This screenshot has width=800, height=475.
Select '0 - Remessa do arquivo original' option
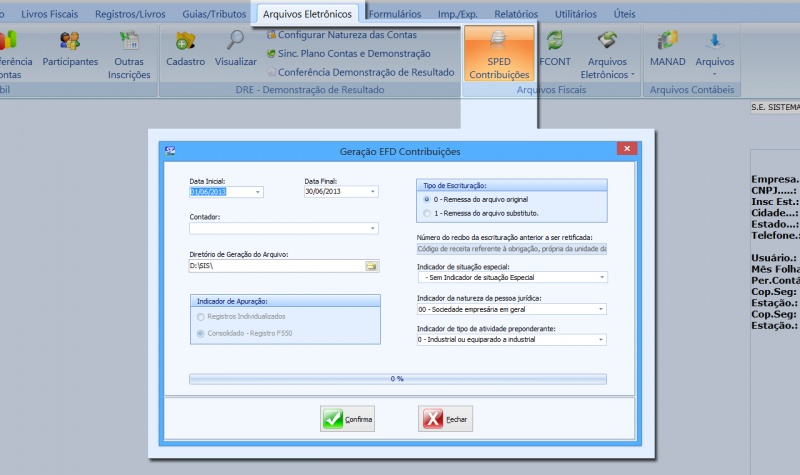(x=428, y=199)
